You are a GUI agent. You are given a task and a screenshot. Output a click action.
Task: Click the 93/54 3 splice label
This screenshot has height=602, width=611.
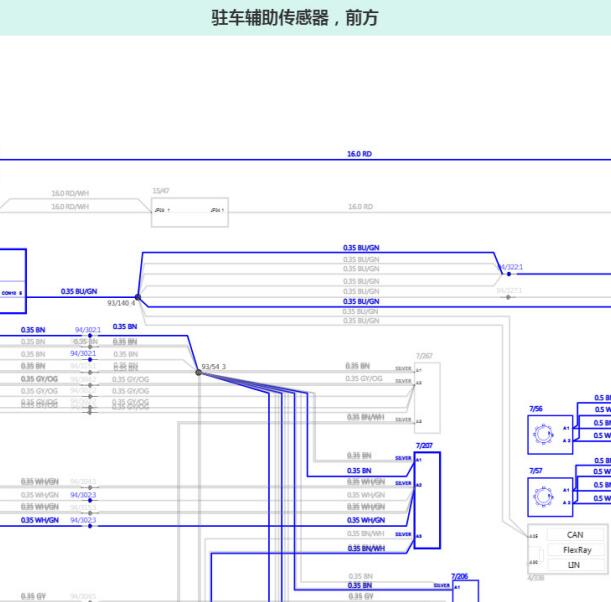214,367
